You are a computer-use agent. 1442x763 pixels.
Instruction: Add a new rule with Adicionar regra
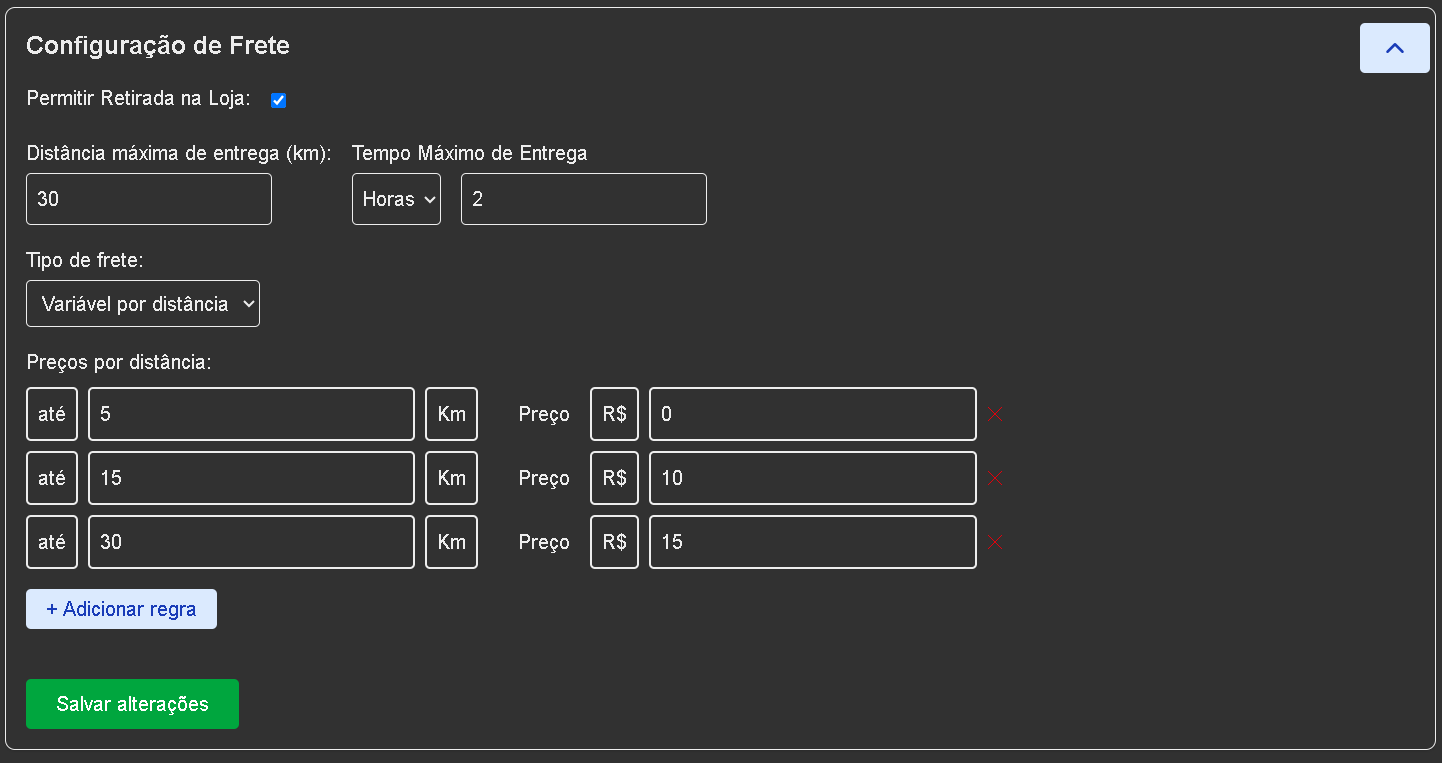click(120, 608)
